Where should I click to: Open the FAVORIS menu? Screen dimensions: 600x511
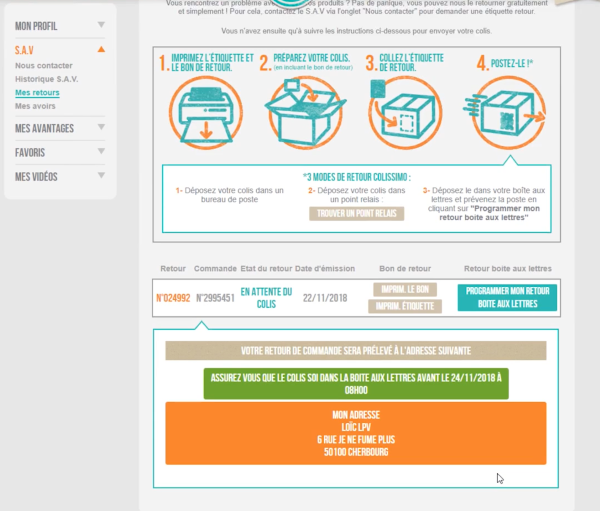tap(30, 153)
